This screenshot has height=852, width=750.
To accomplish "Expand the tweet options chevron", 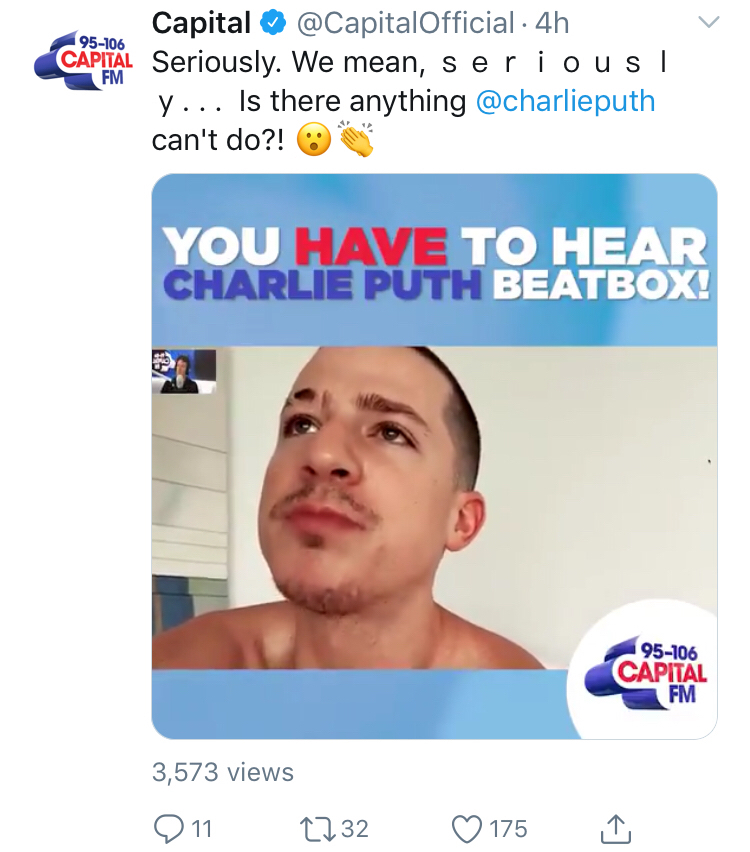I will pyautogui.click(x=709, y=22).
